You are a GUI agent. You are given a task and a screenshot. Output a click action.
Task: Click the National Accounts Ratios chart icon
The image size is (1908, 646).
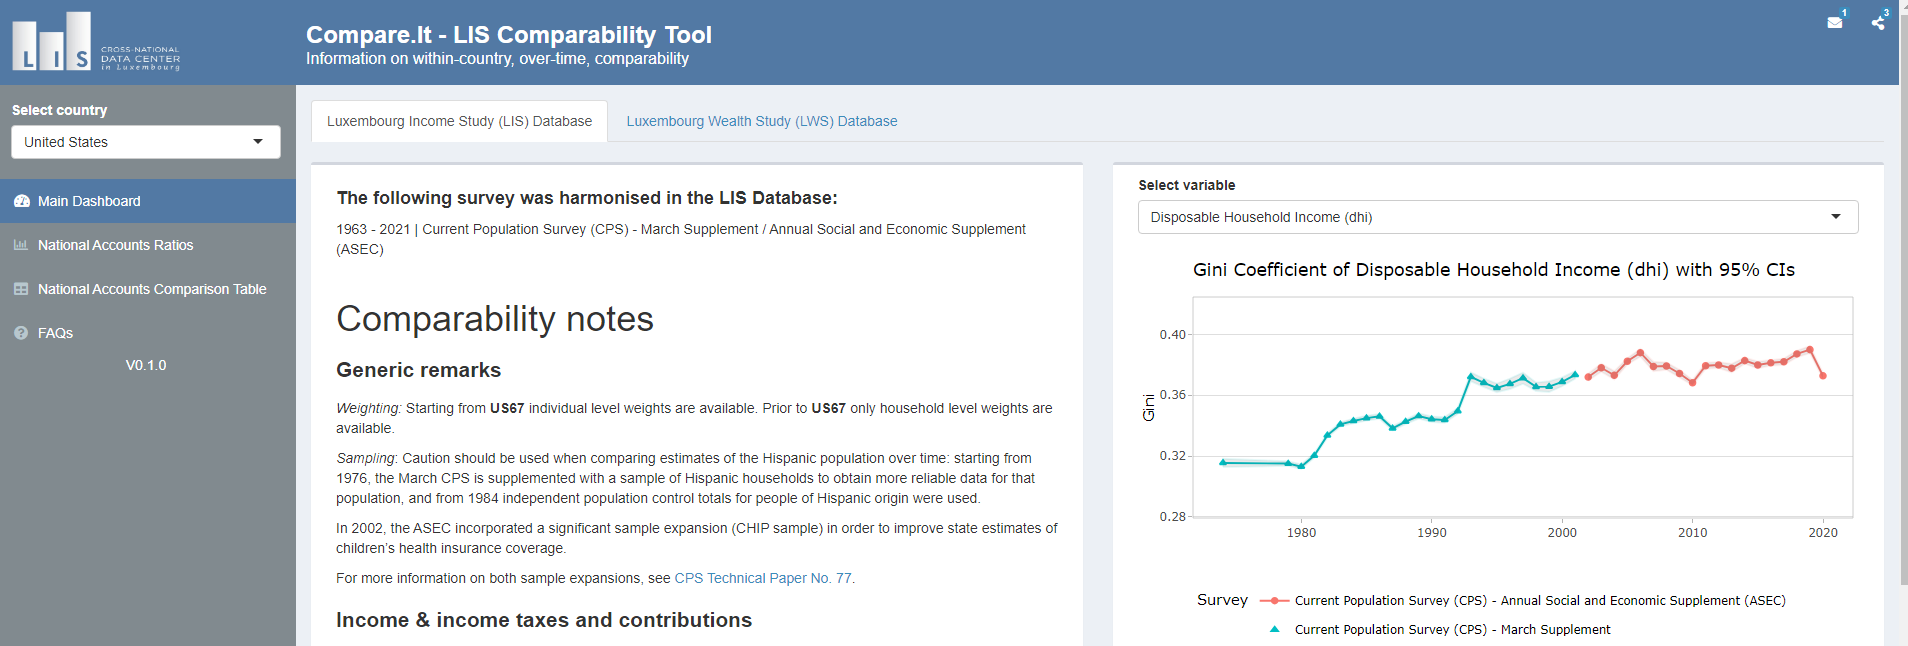(21, 245)
